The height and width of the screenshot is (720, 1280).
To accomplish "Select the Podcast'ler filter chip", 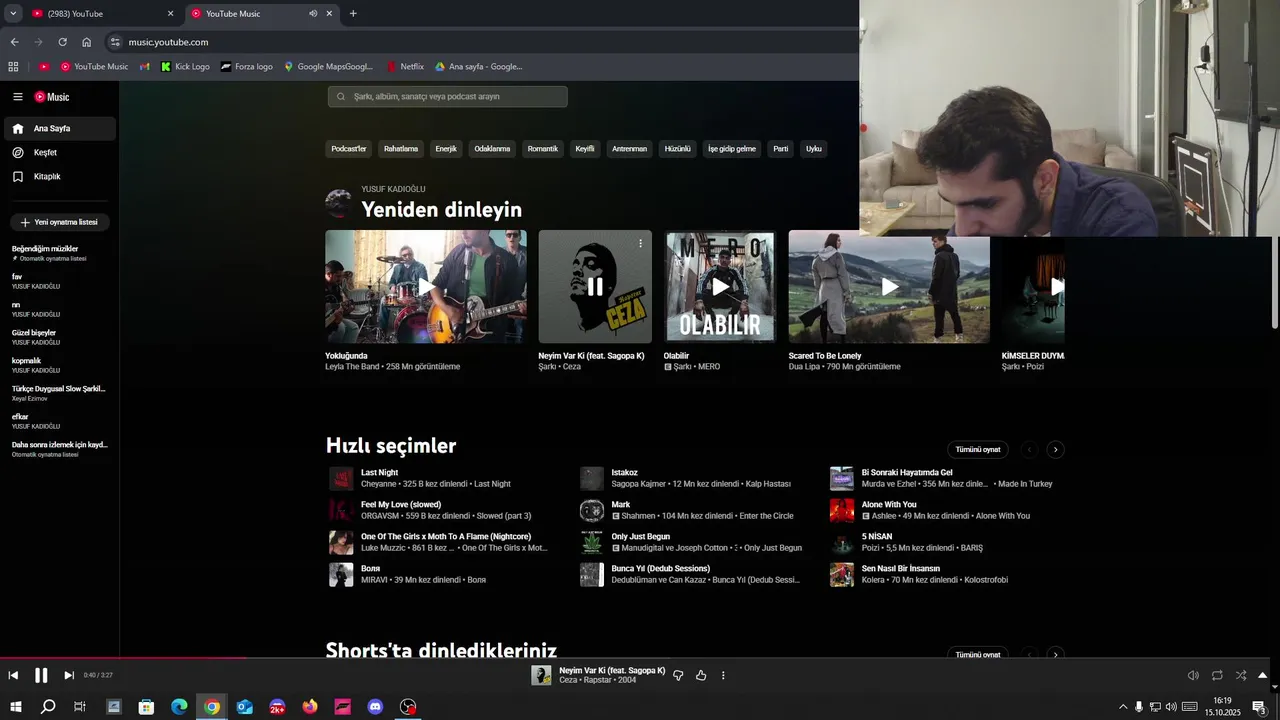I will 349,149.
